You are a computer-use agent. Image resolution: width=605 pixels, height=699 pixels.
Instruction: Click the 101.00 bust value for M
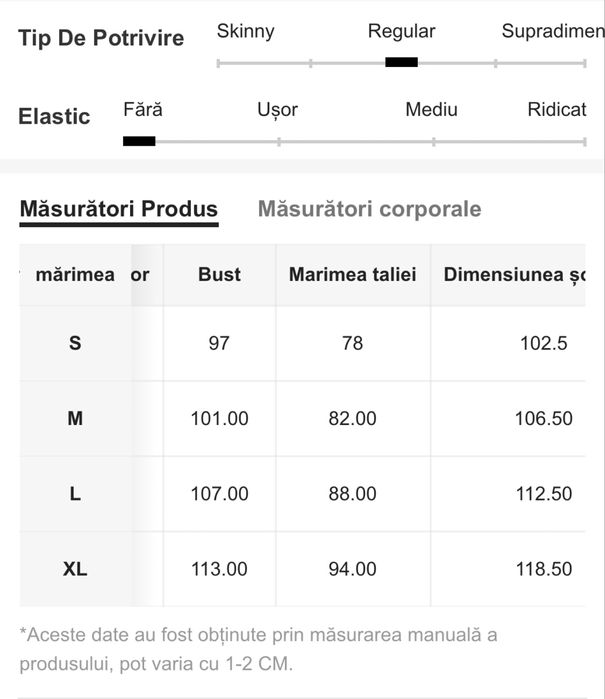click(x=219, y=419)
